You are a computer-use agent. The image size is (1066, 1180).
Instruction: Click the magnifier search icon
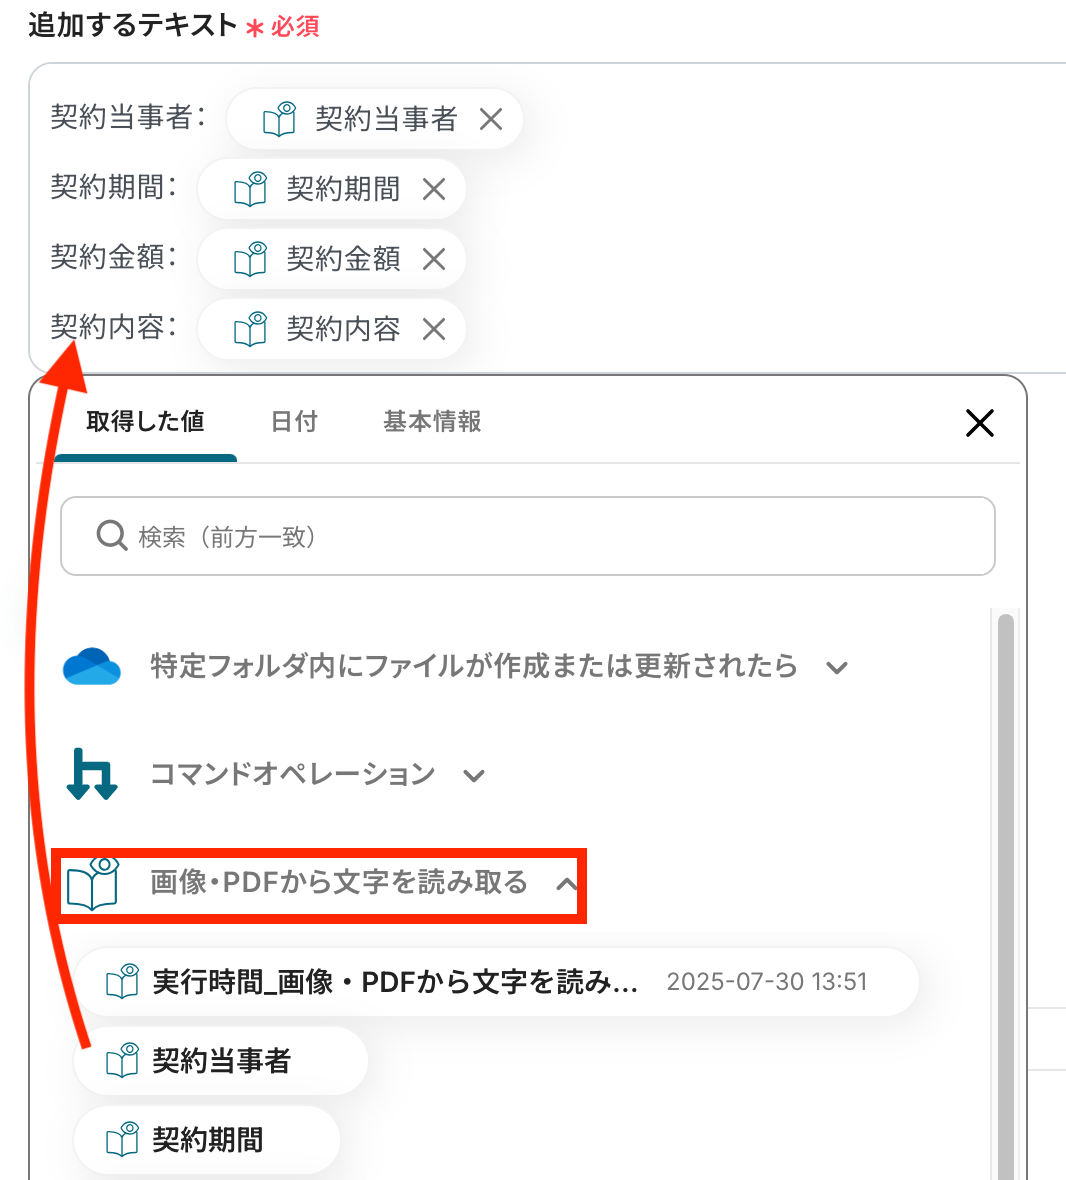coord(111,536)
